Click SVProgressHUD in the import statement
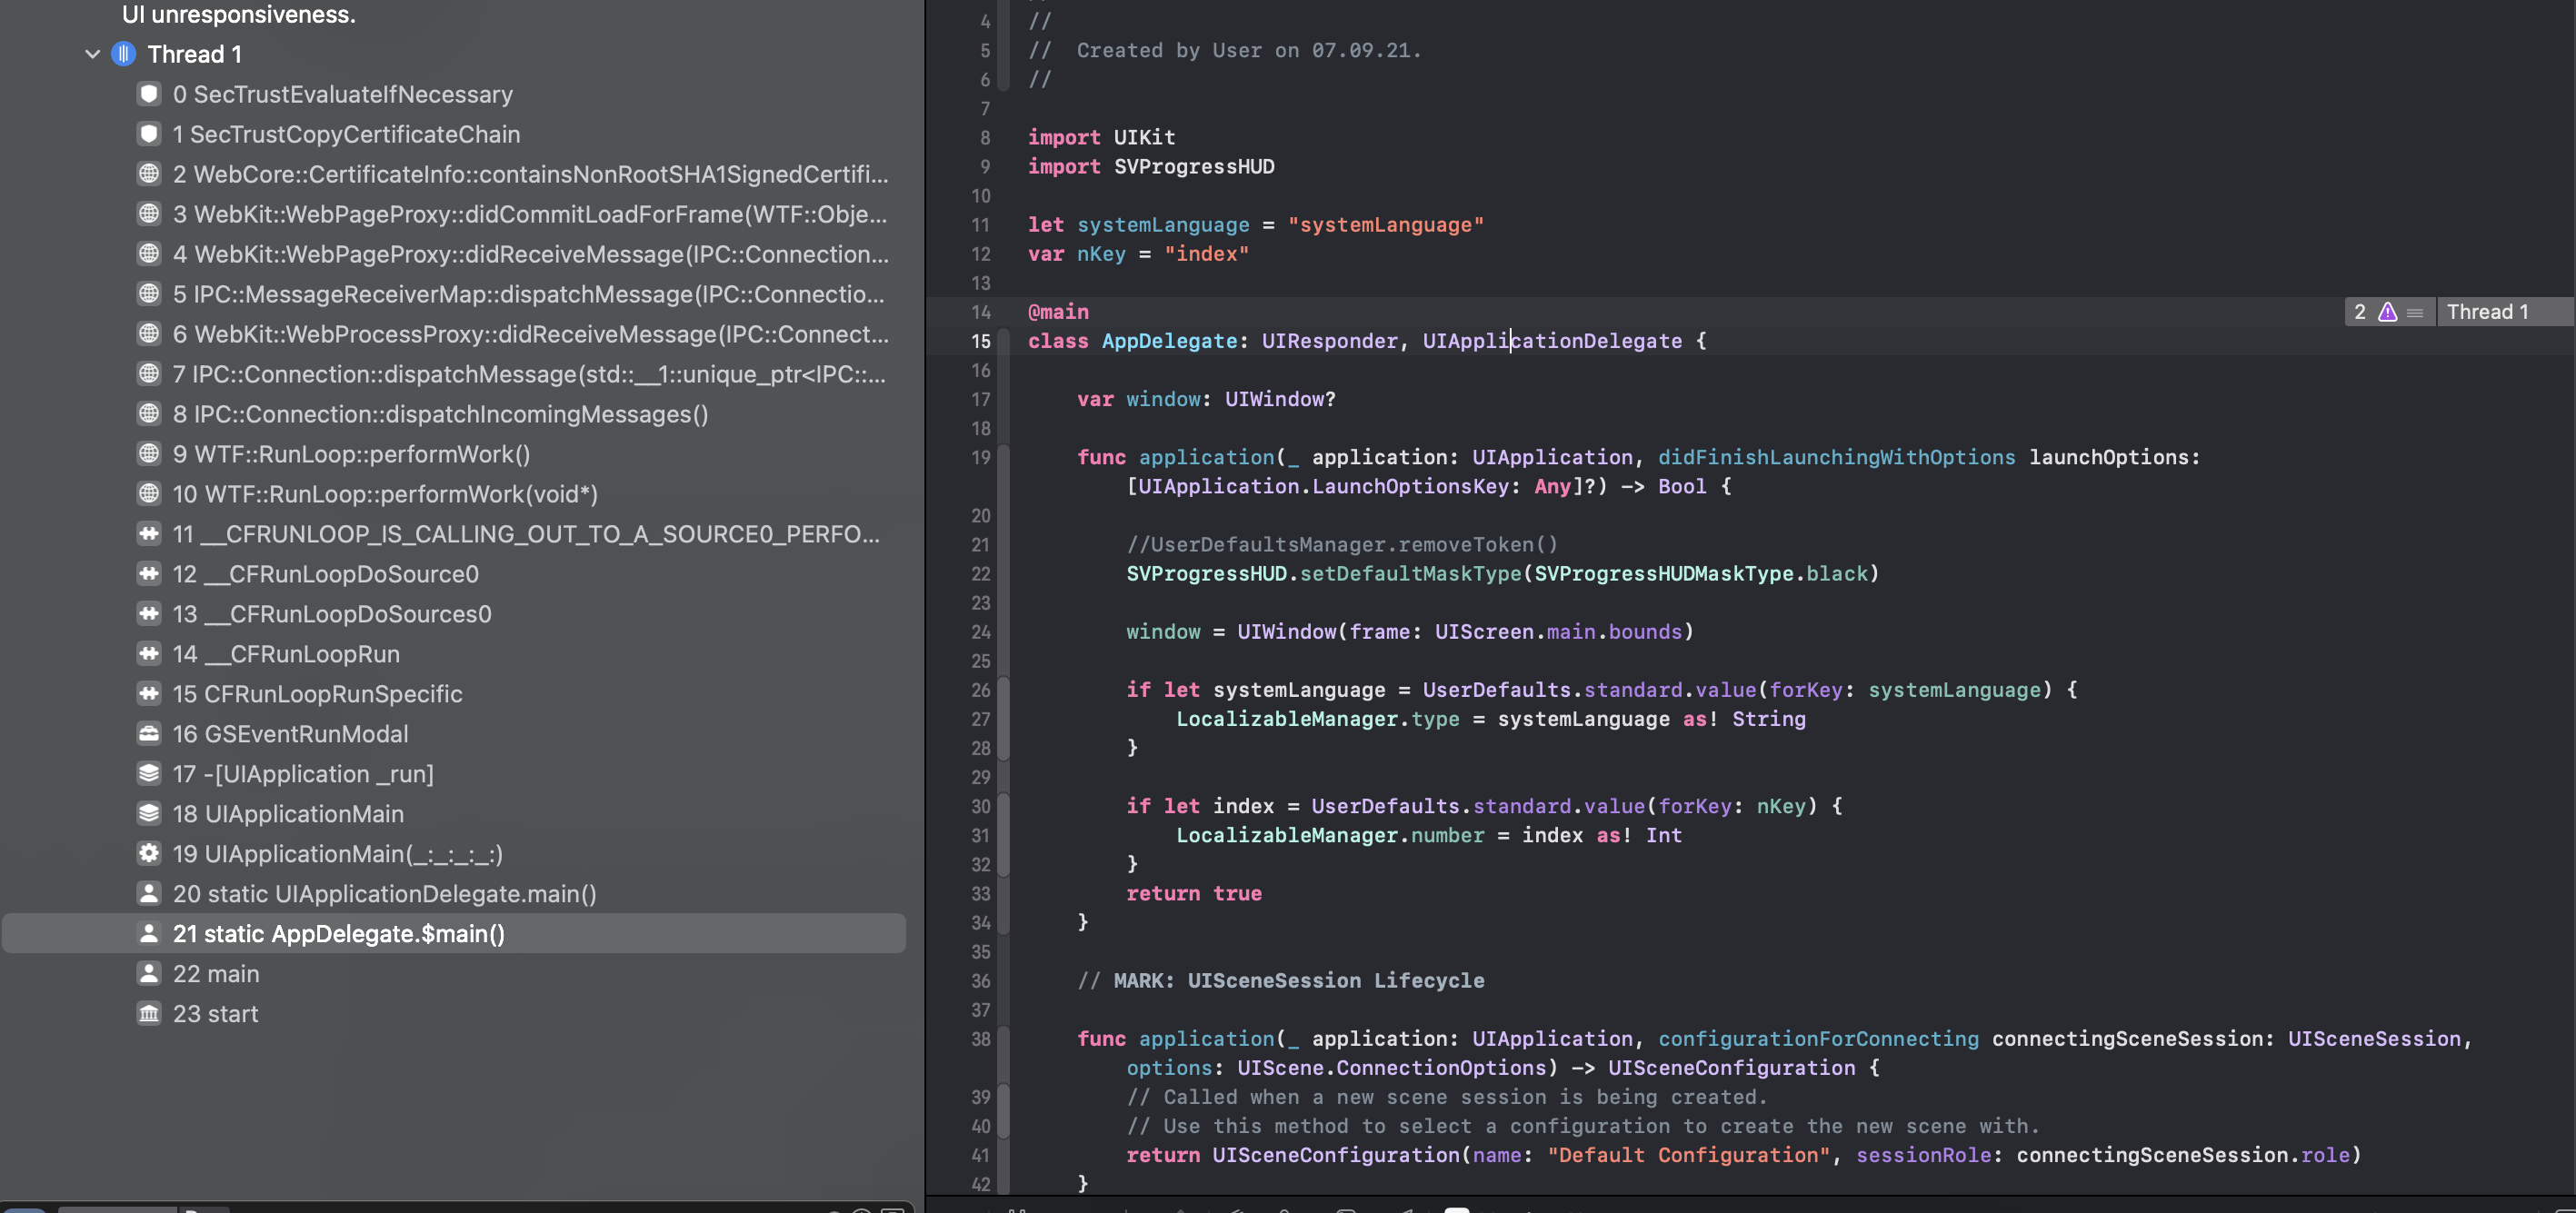Image resolution: width=2576 pixels, height=1213 pixels. [x=1194, y=167]
